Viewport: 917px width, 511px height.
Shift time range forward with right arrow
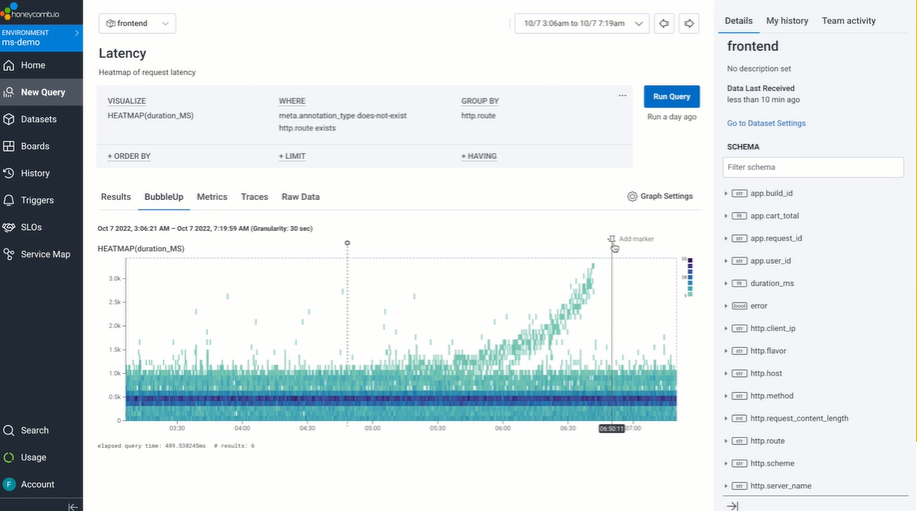[689, 23]
